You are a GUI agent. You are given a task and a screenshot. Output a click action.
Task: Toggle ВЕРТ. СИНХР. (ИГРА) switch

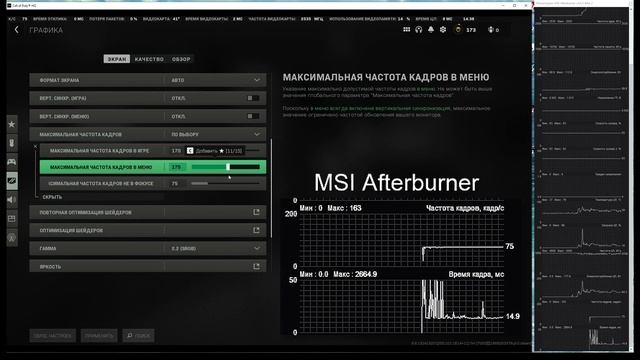pos(253,98)
